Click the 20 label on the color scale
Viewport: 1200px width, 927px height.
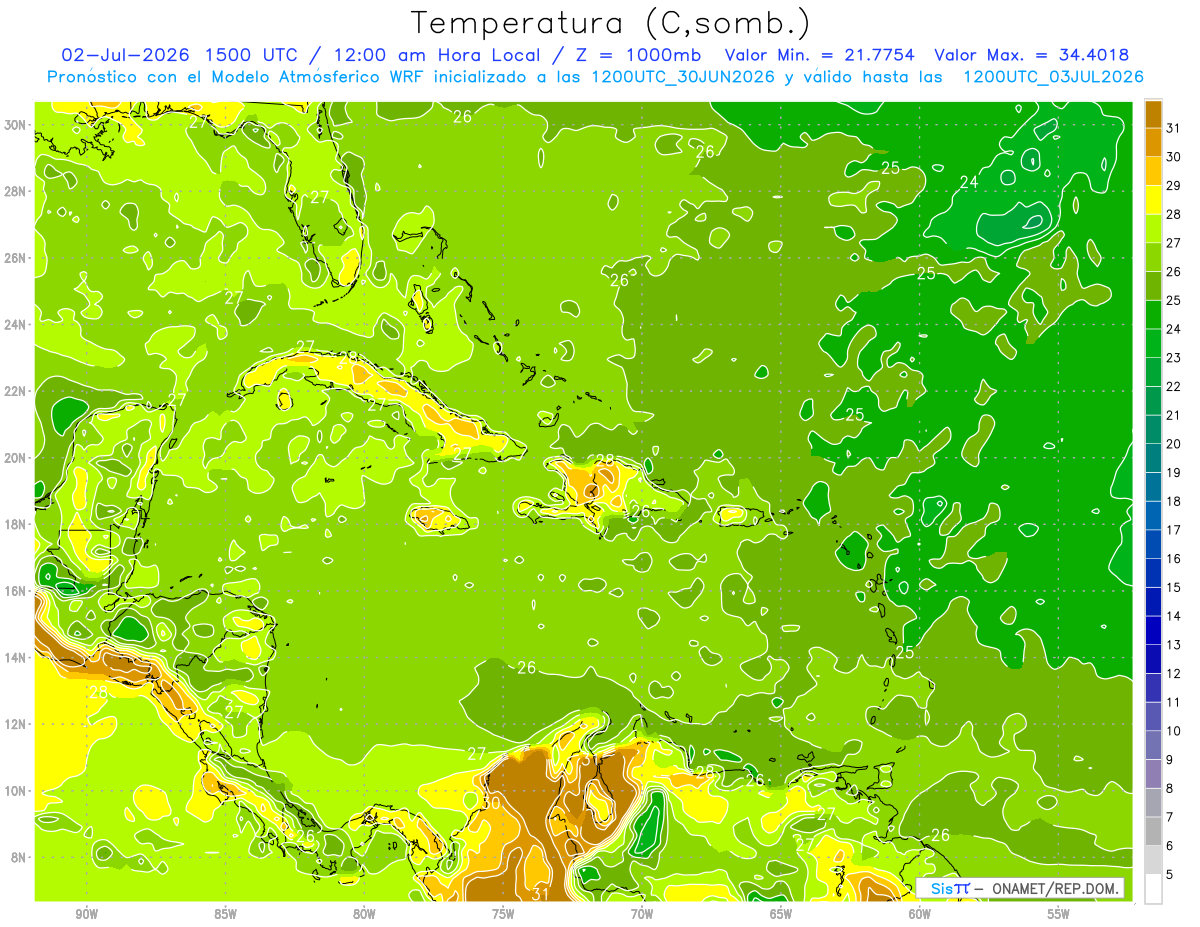[1174, 444]
